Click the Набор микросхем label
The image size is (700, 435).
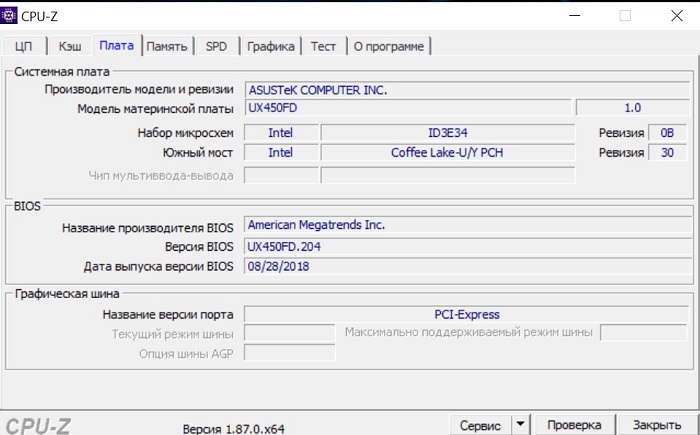(x=186, y=133)
